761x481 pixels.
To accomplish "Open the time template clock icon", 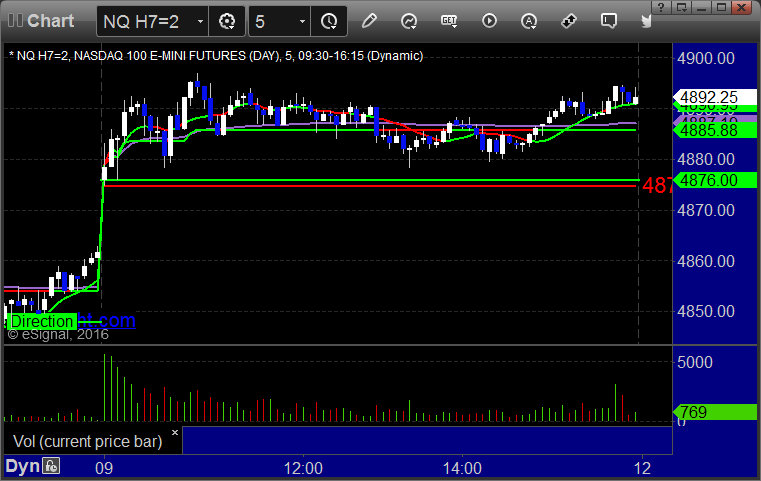I will [x=329, y=21].
